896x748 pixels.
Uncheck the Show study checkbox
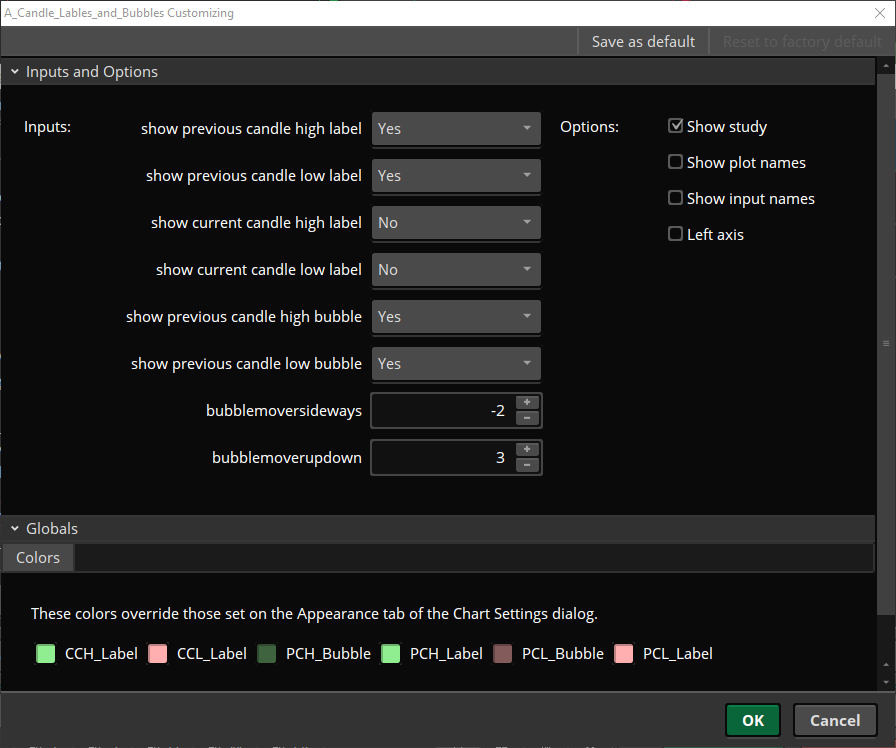point(675,126)
